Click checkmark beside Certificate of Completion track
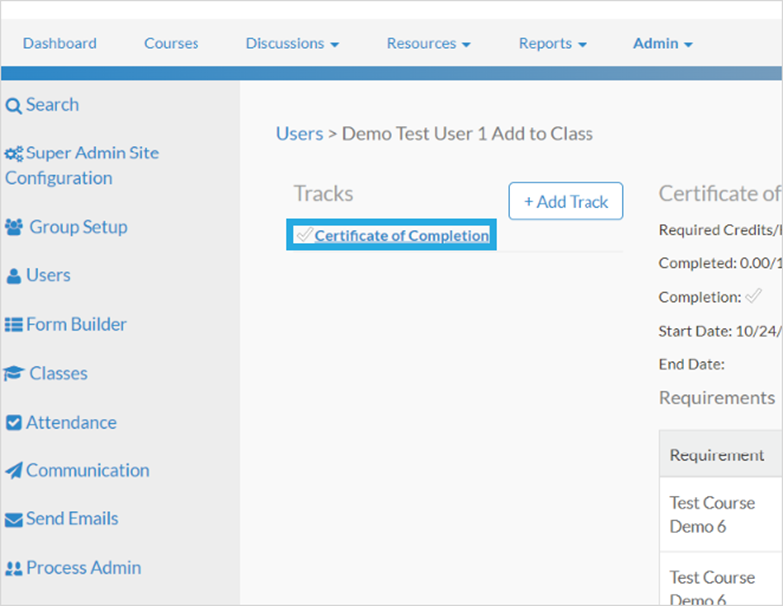This screenshot has width=783, height=606. (304, 234)
